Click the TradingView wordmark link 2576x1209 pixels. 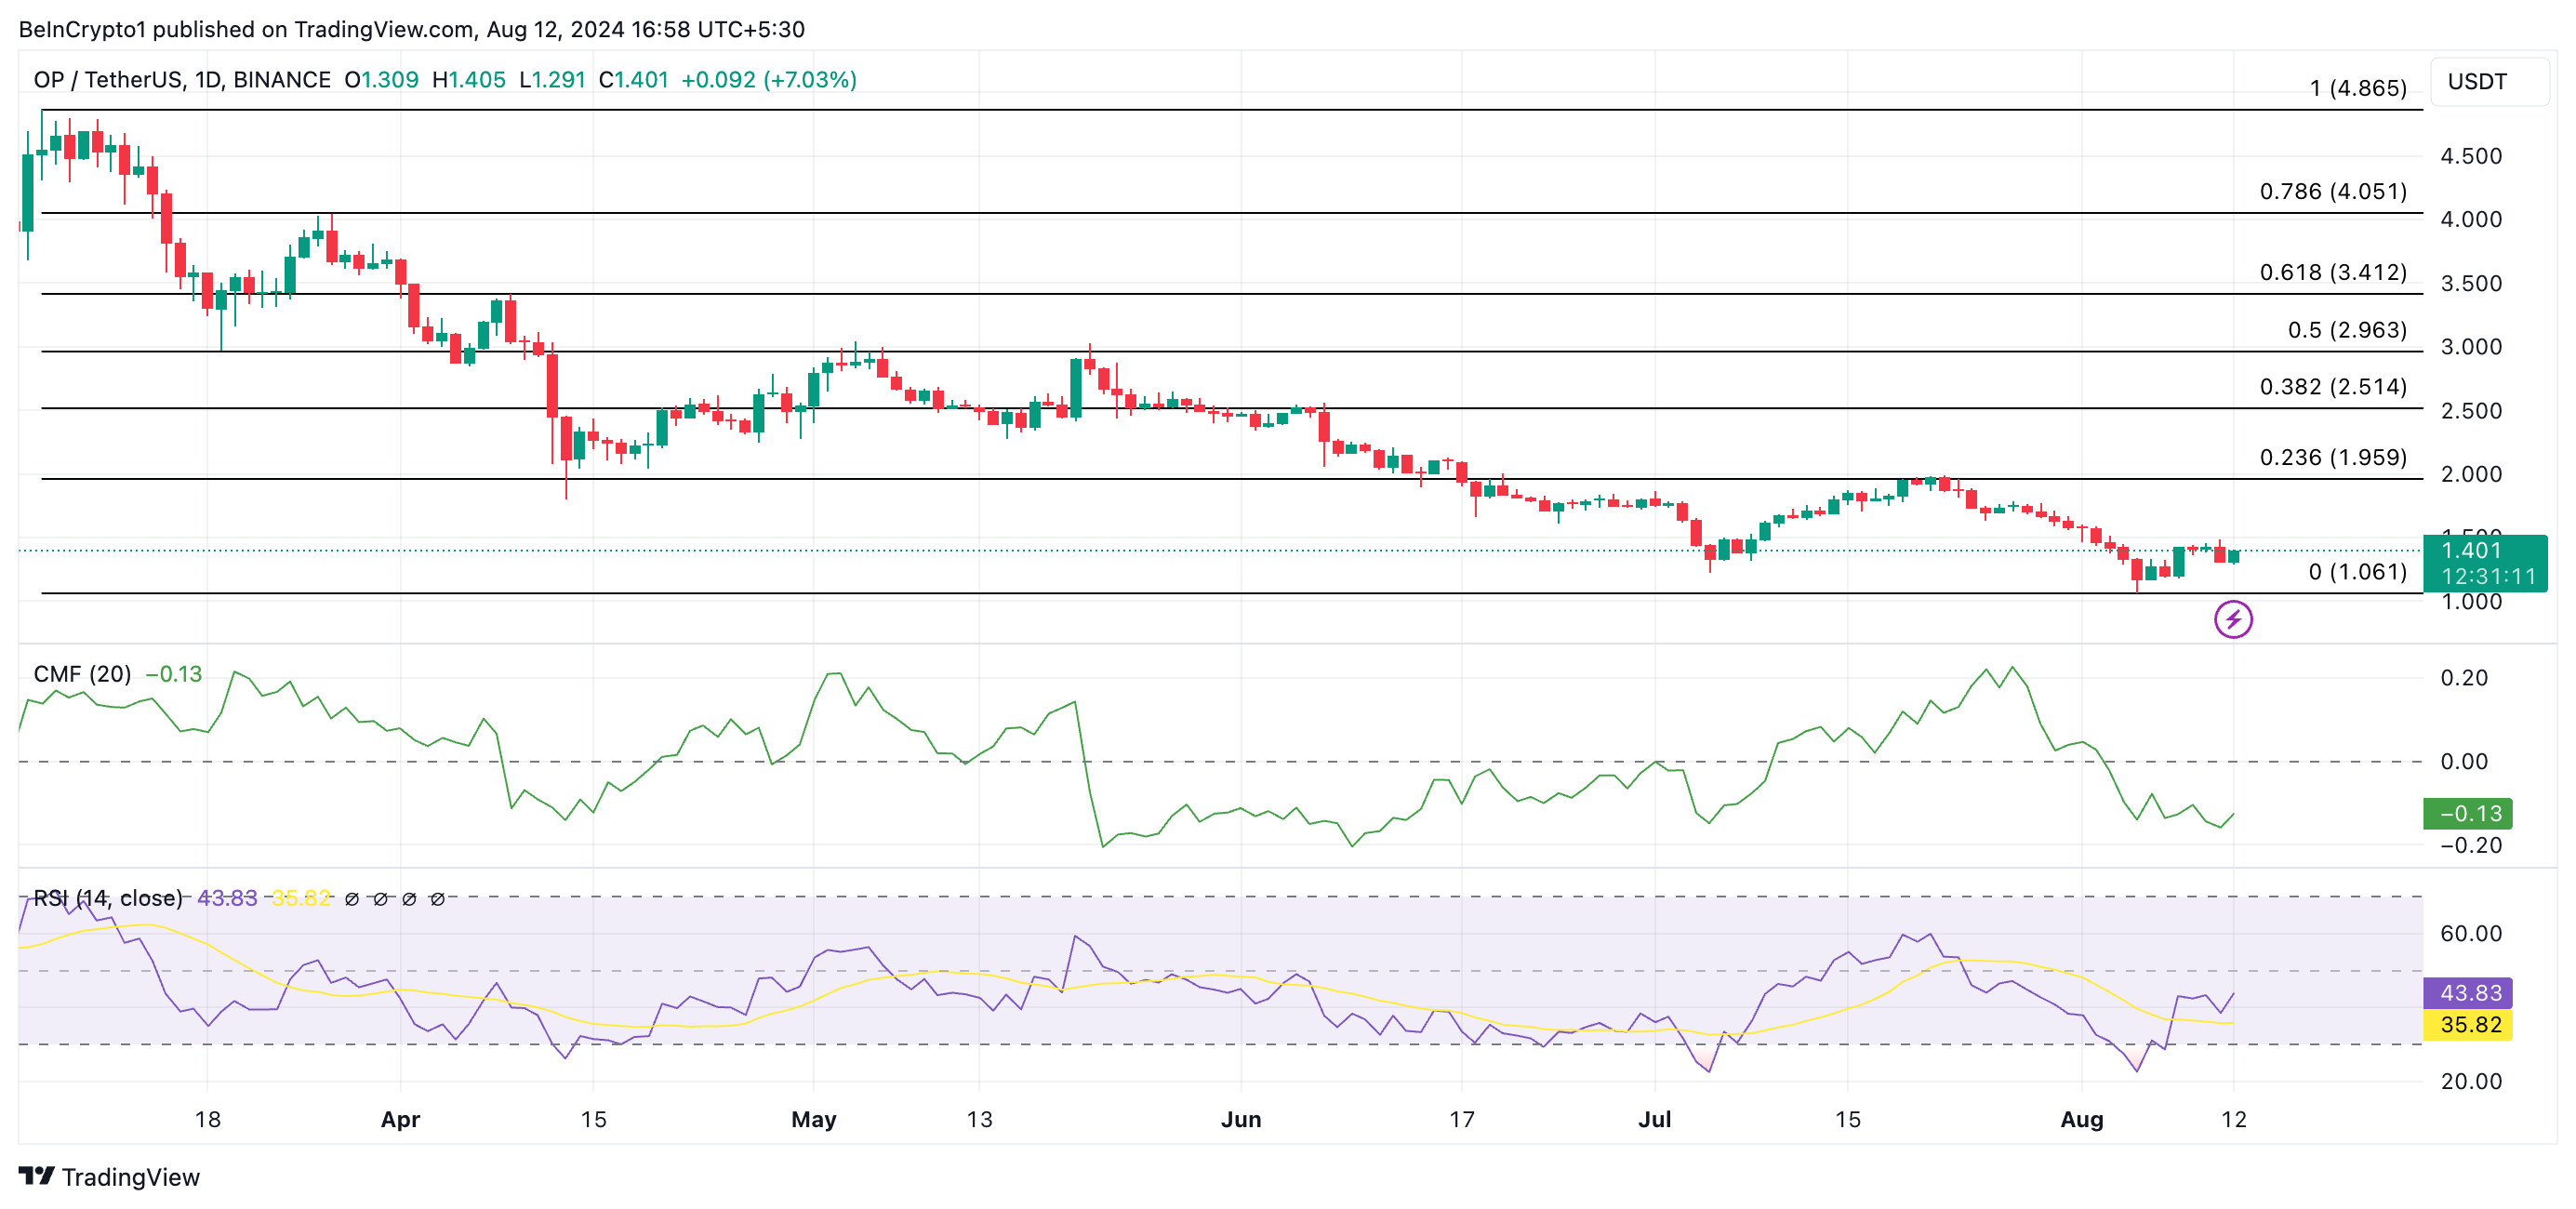[x=130, y=1177]
